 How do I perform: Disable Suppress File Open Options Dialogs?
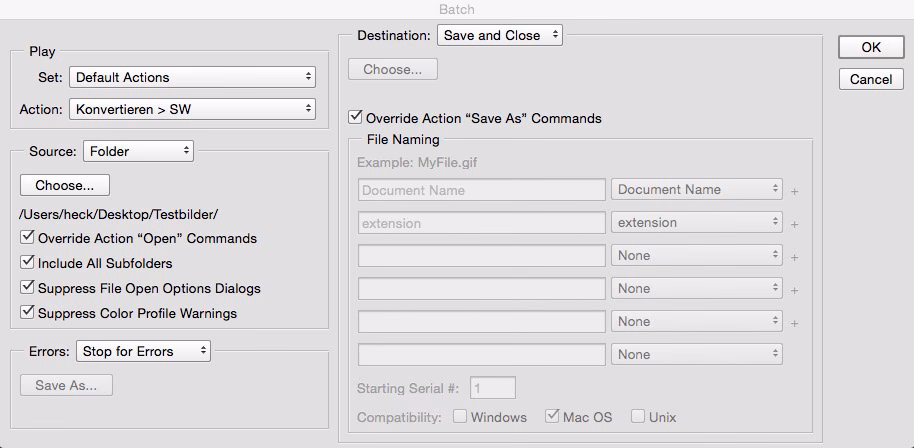[x=27, y=289]
